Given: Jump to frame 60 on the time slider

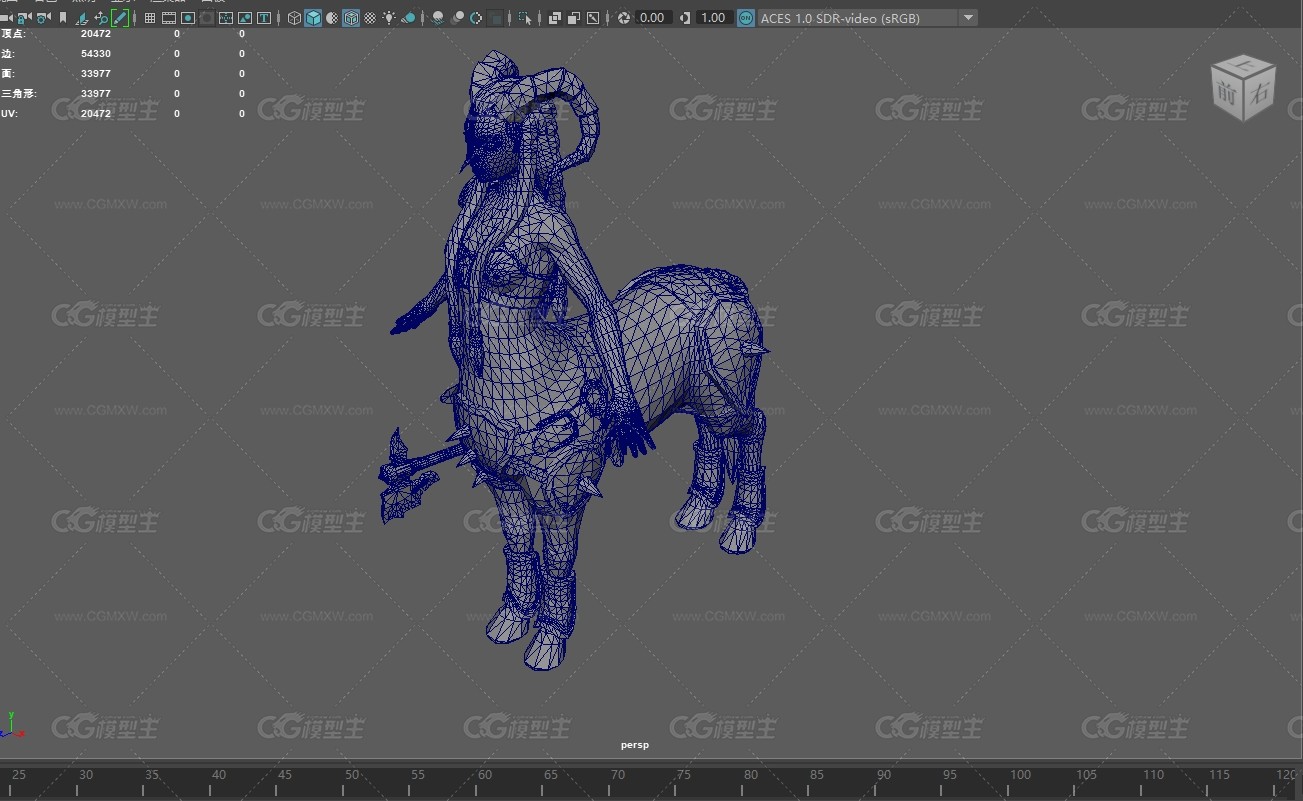Looking at the screenshot, I should [x=484, y=775].
